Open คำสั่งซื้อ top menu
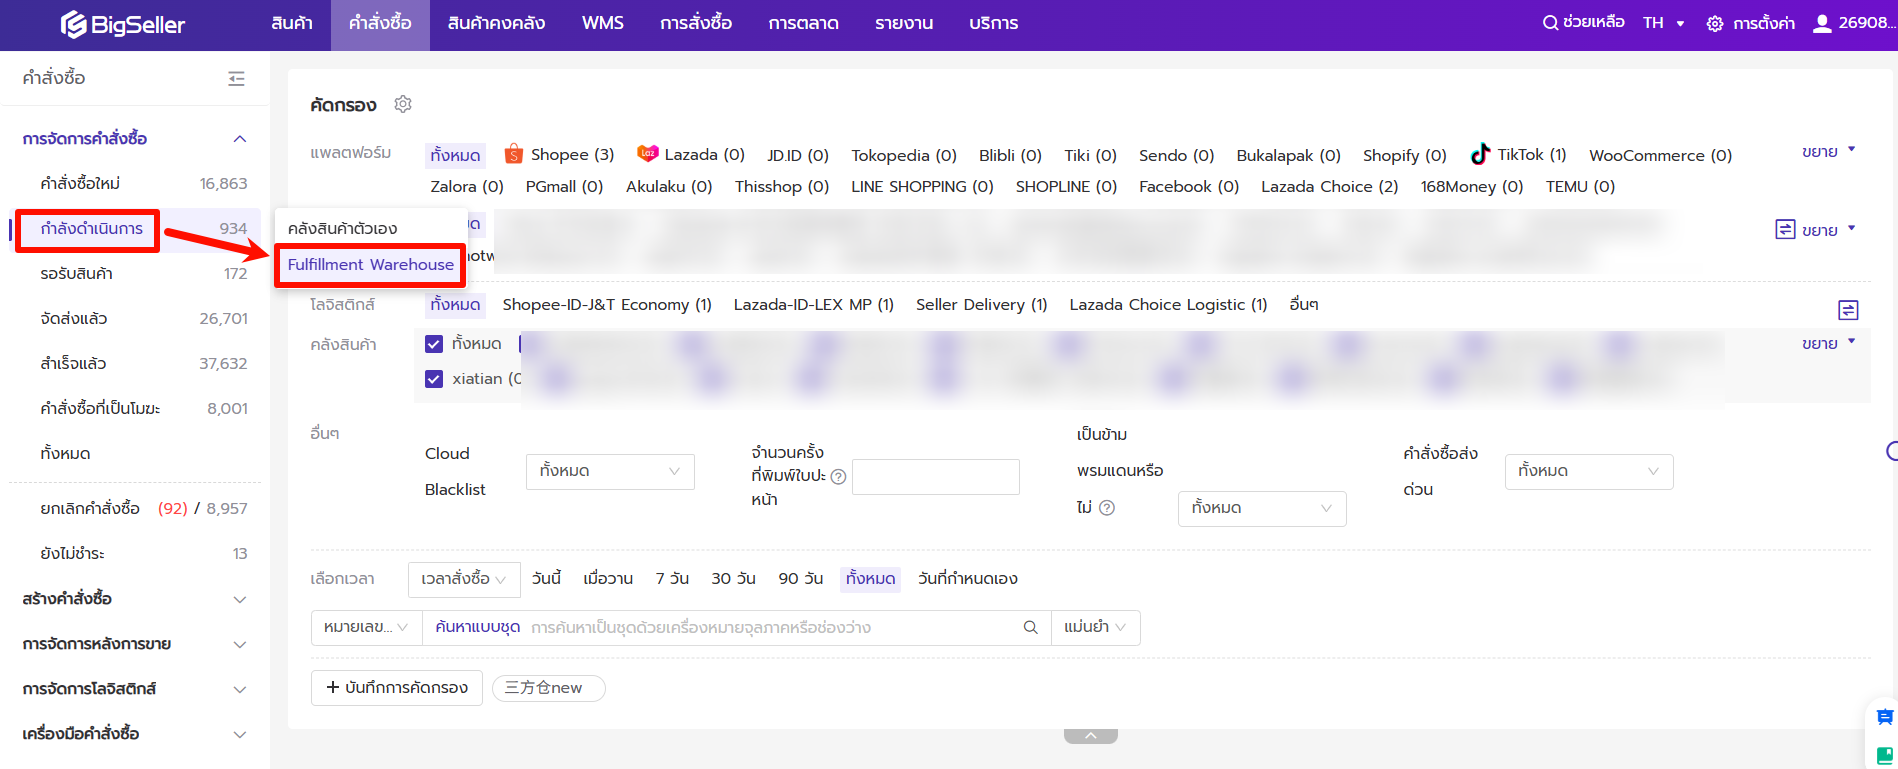 (380, 23)
